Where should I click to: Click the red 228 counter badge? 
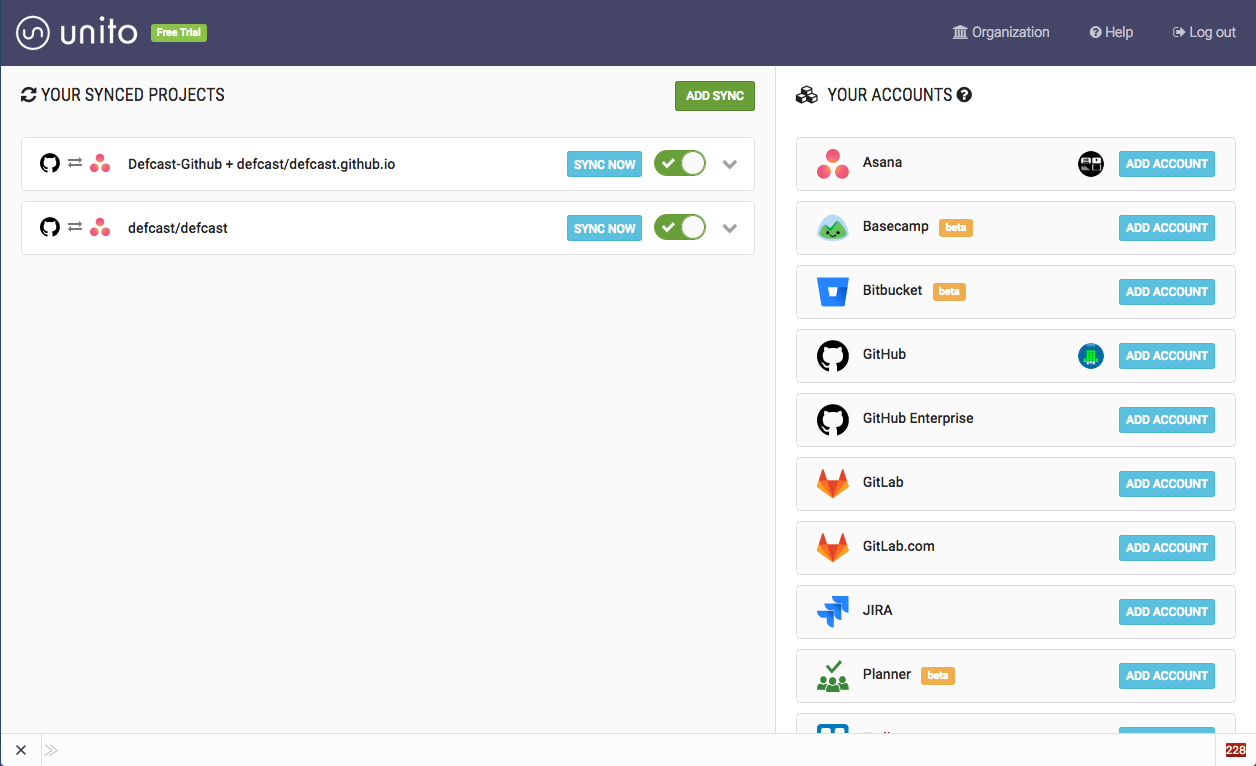(x=1236, y=750)
